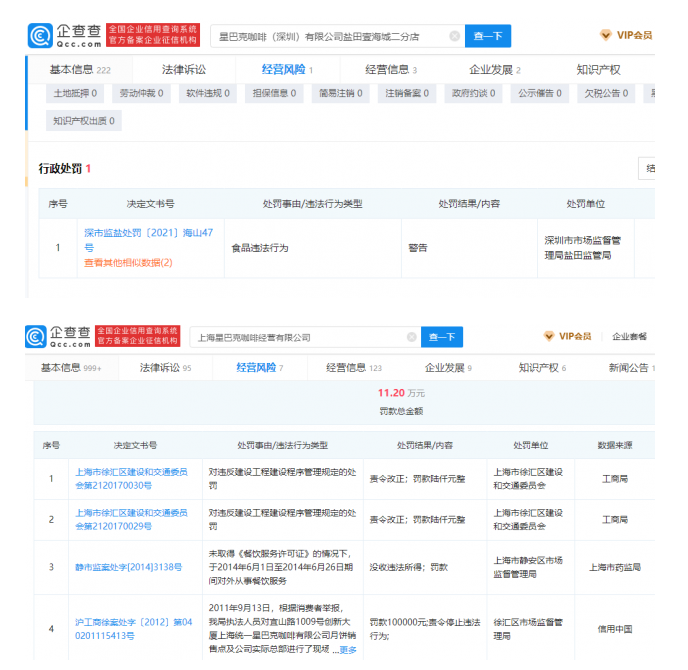This screenshot has width=688, height=670.
Task: Open the 企业发展 2 tab
Action: click(x=494, y=70)
